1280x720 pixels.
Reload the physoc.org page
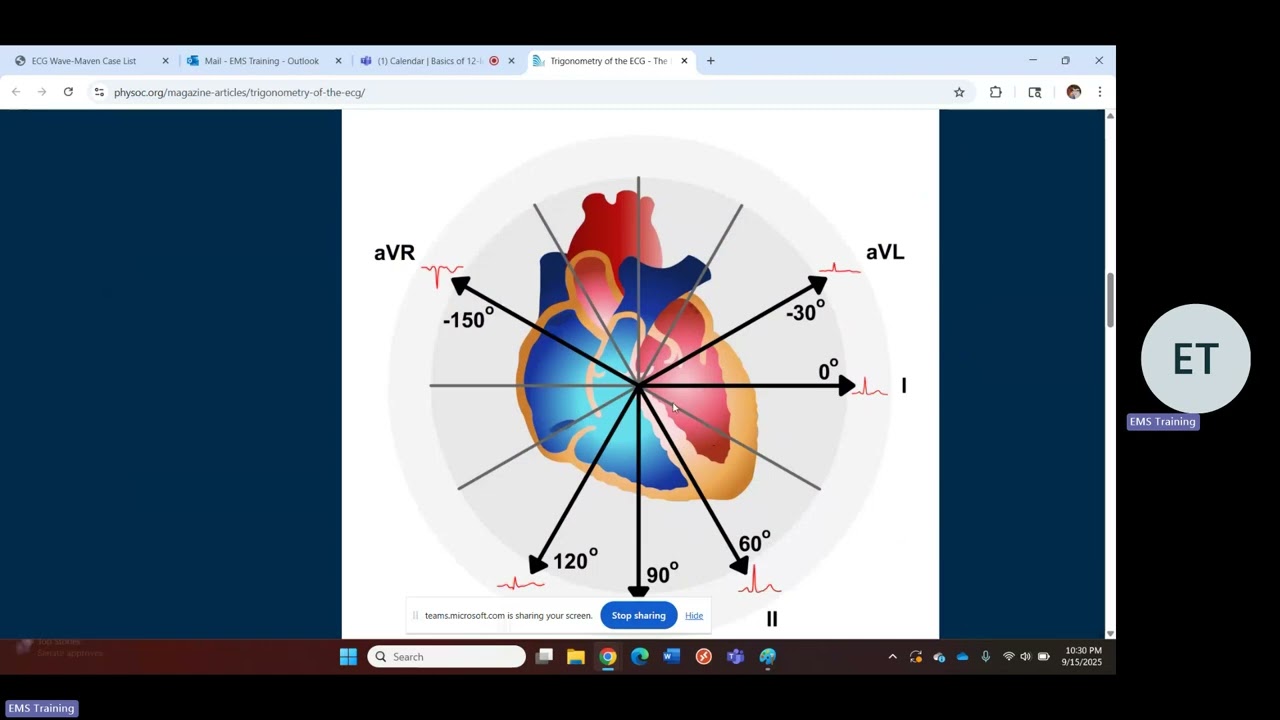point(68,92)
